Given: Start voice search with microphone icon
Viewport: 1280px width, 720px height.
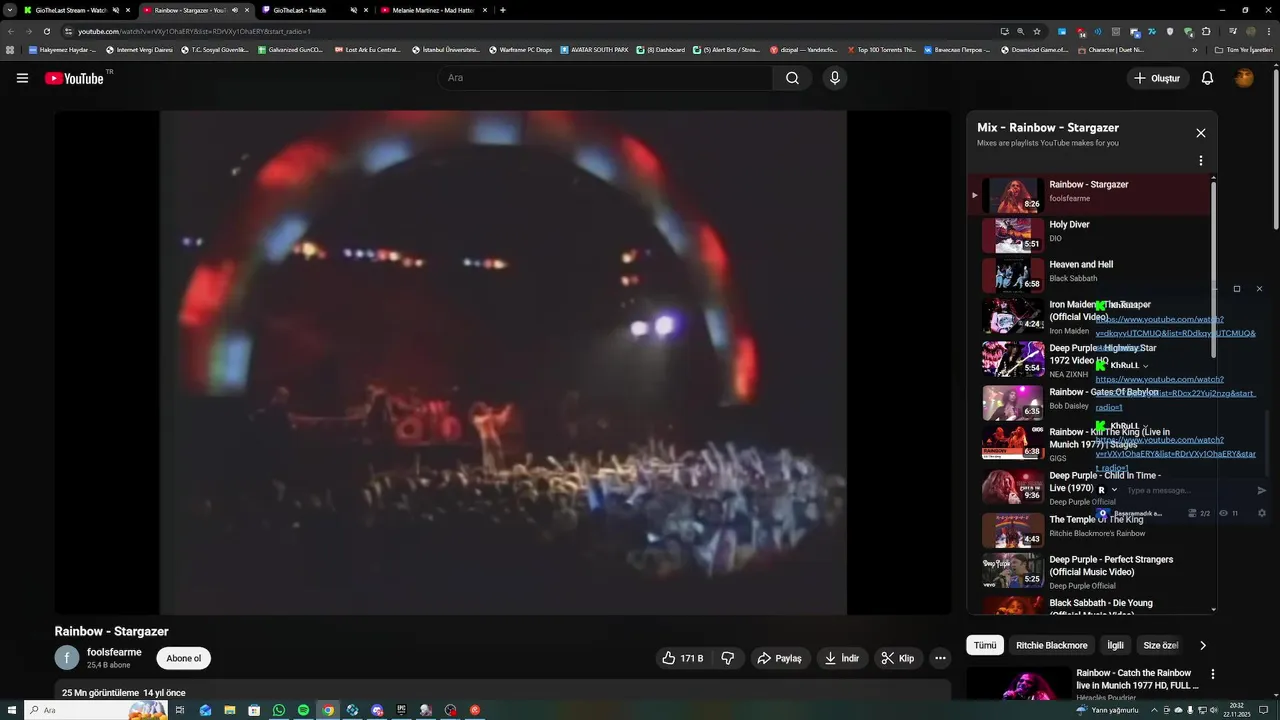Looking at the screenshot, I should pyautogui.click(x=835, y=78).
